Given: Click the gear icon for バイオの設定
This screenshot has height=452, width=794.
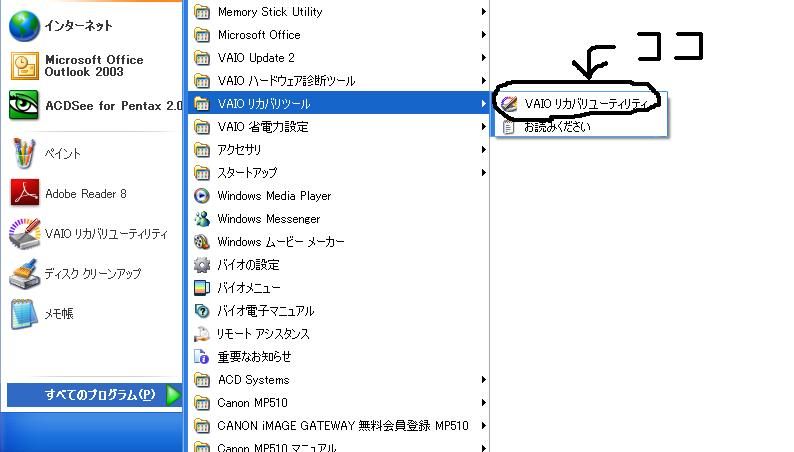Looking at the screenshot, I should [x=202, y=265].
